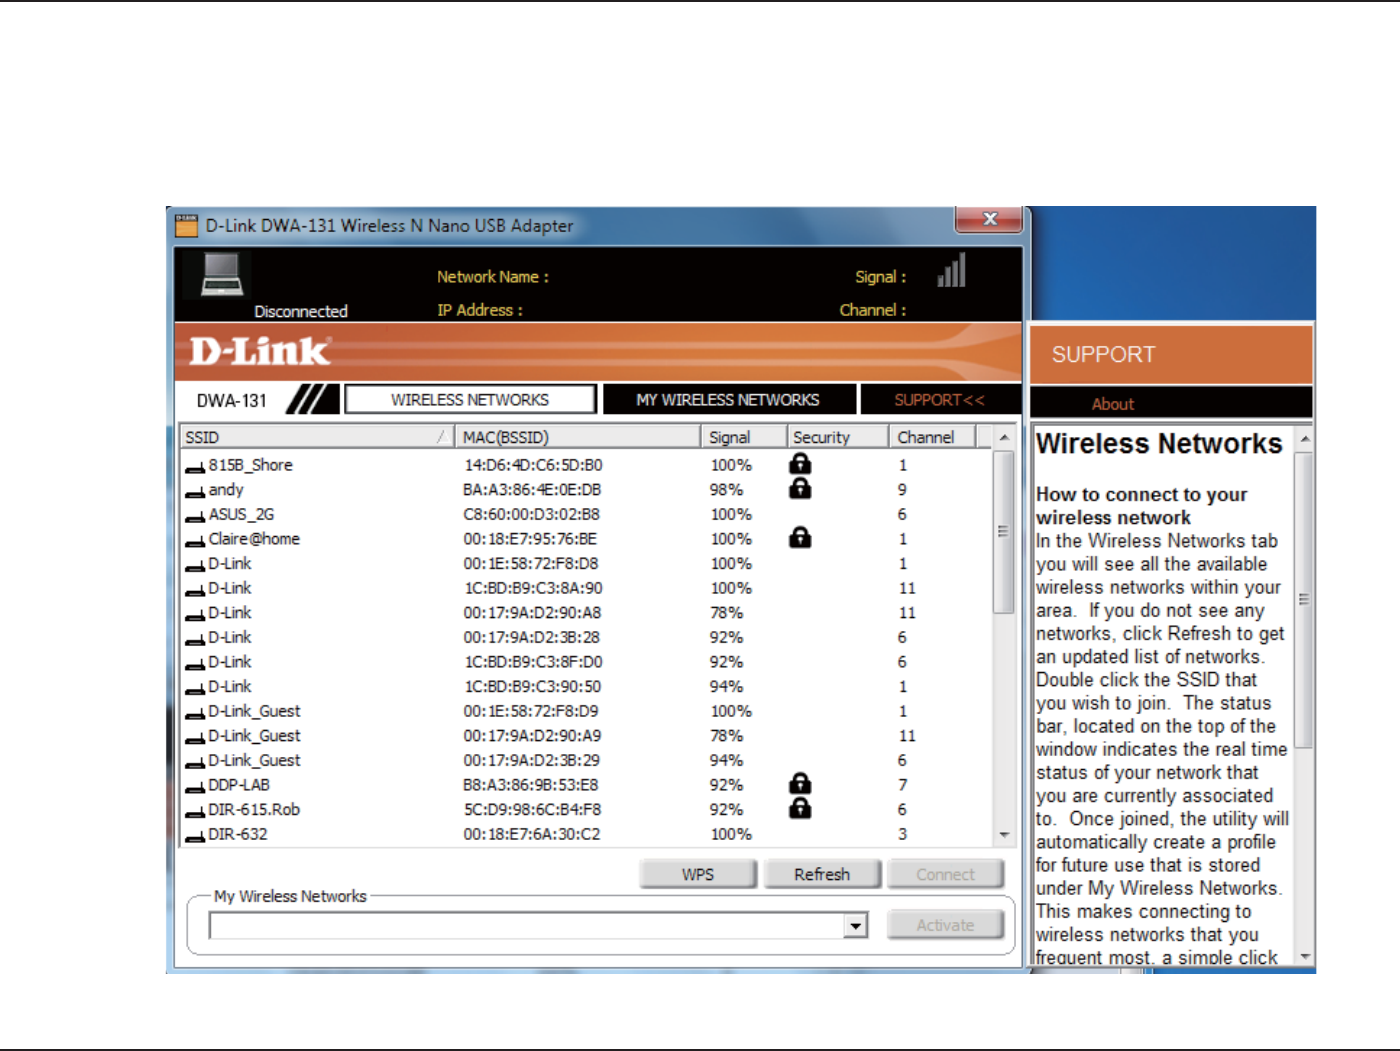This screenshot has width=1400, height=1051.
Task: Click the lock icon in the andy row
Action: click(x=800, y=489)
